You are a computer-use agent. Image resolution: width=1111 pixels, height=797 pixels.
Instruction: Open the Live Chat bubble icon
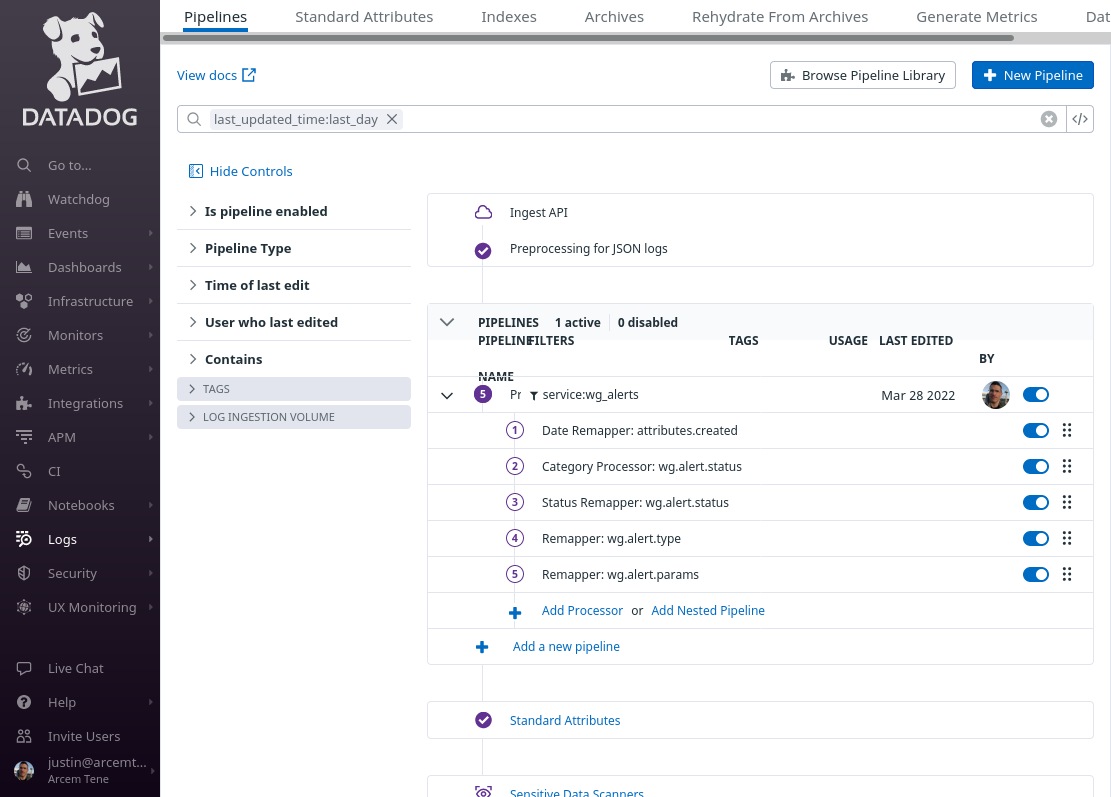point(24,668)
